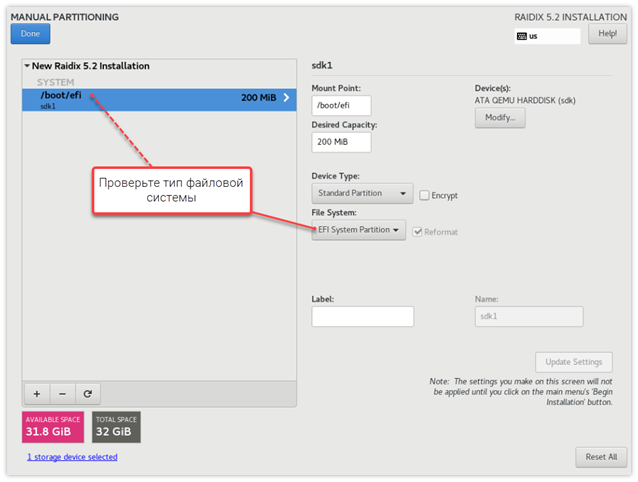Click the reload storage configuration icon
Viewport: 638px width, 482px height.
[x=87, y=393]
